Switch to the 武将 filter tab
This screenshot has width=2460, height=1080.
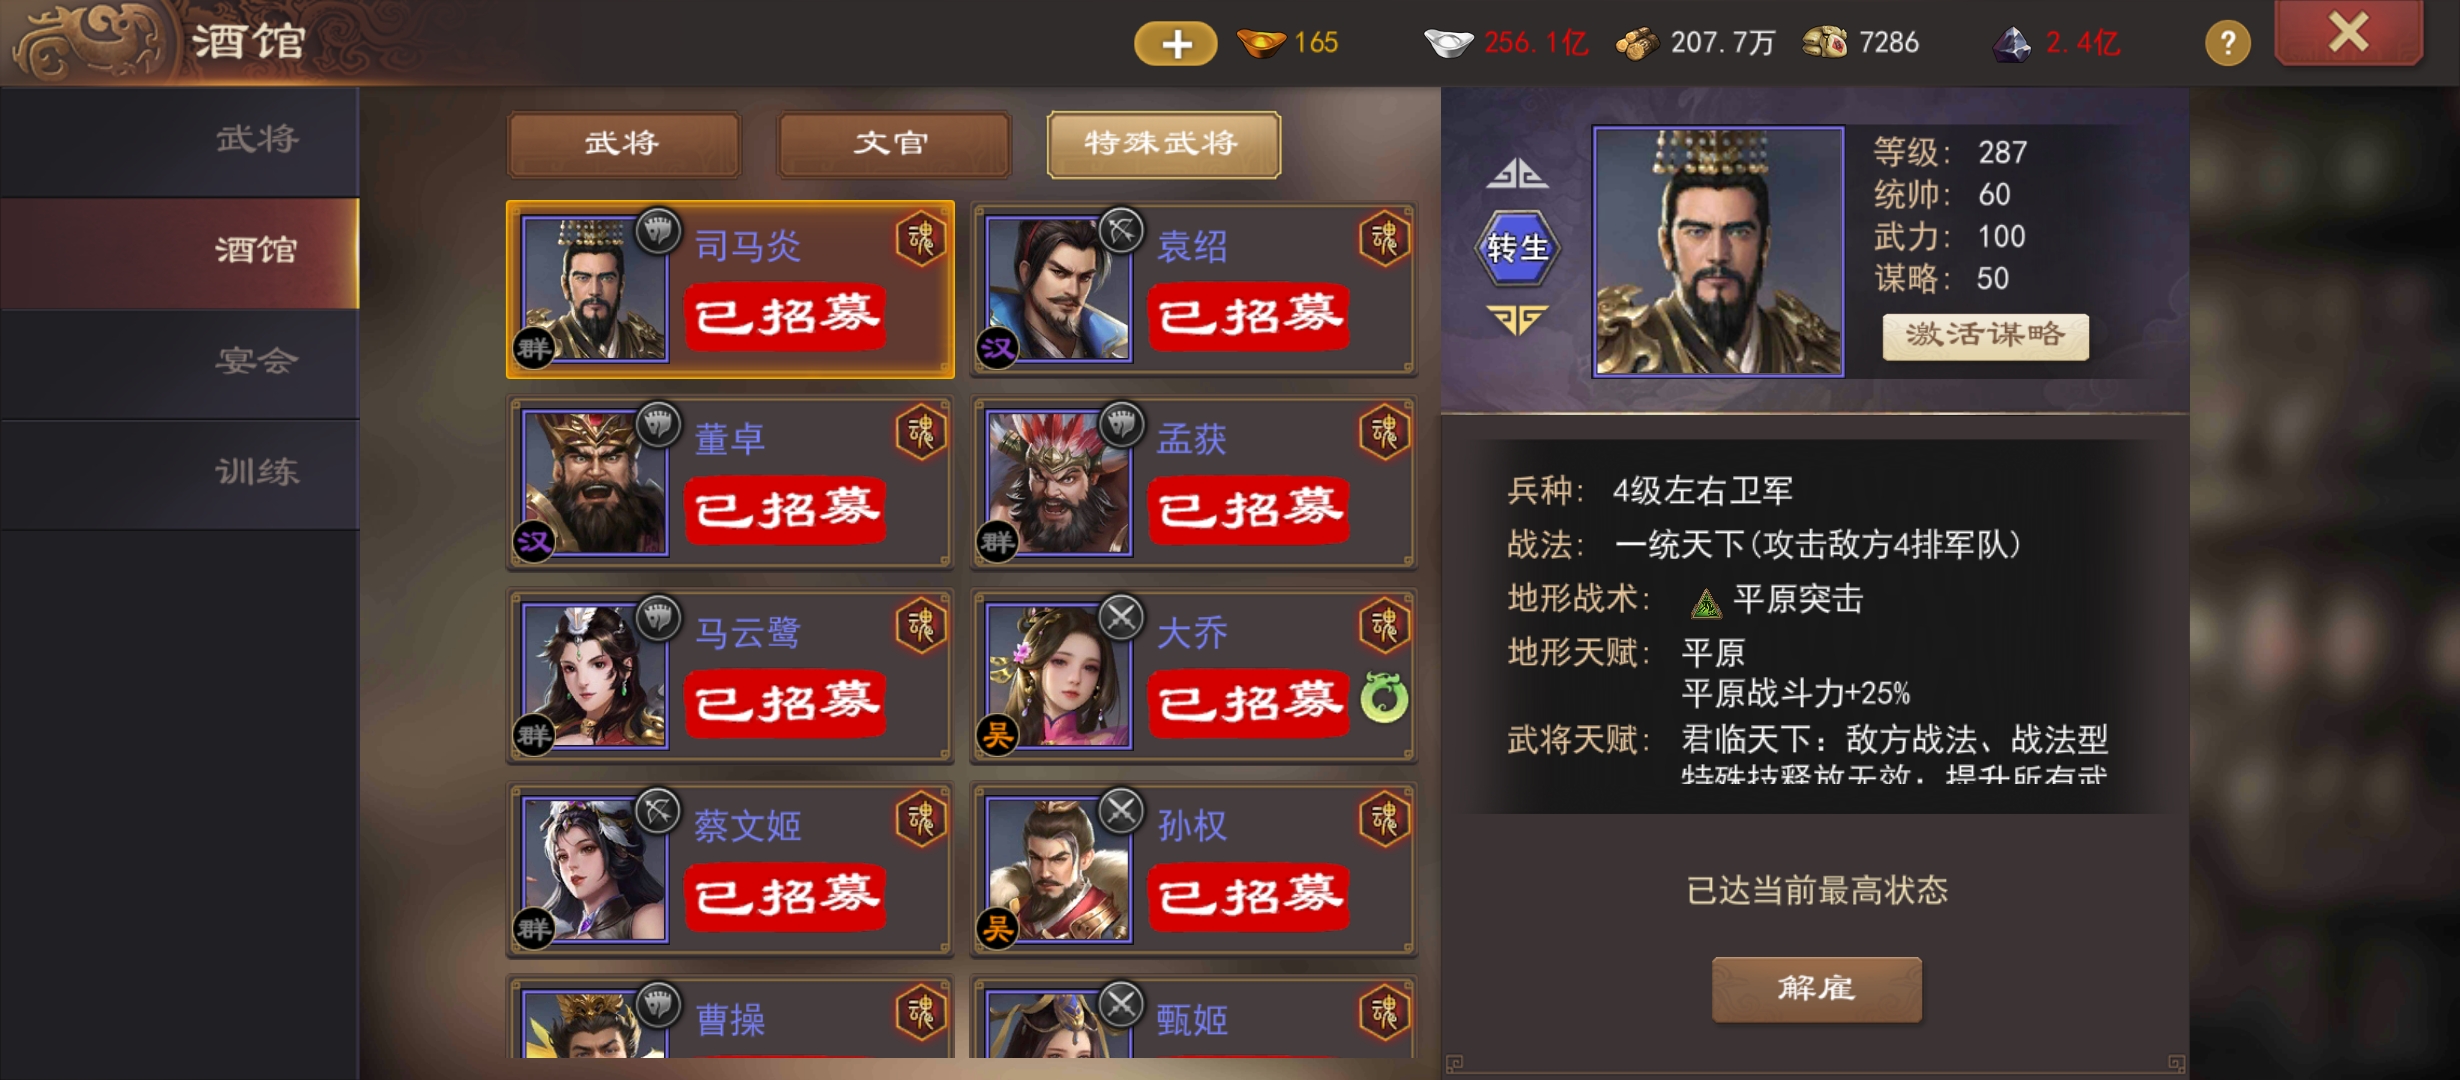624,144
